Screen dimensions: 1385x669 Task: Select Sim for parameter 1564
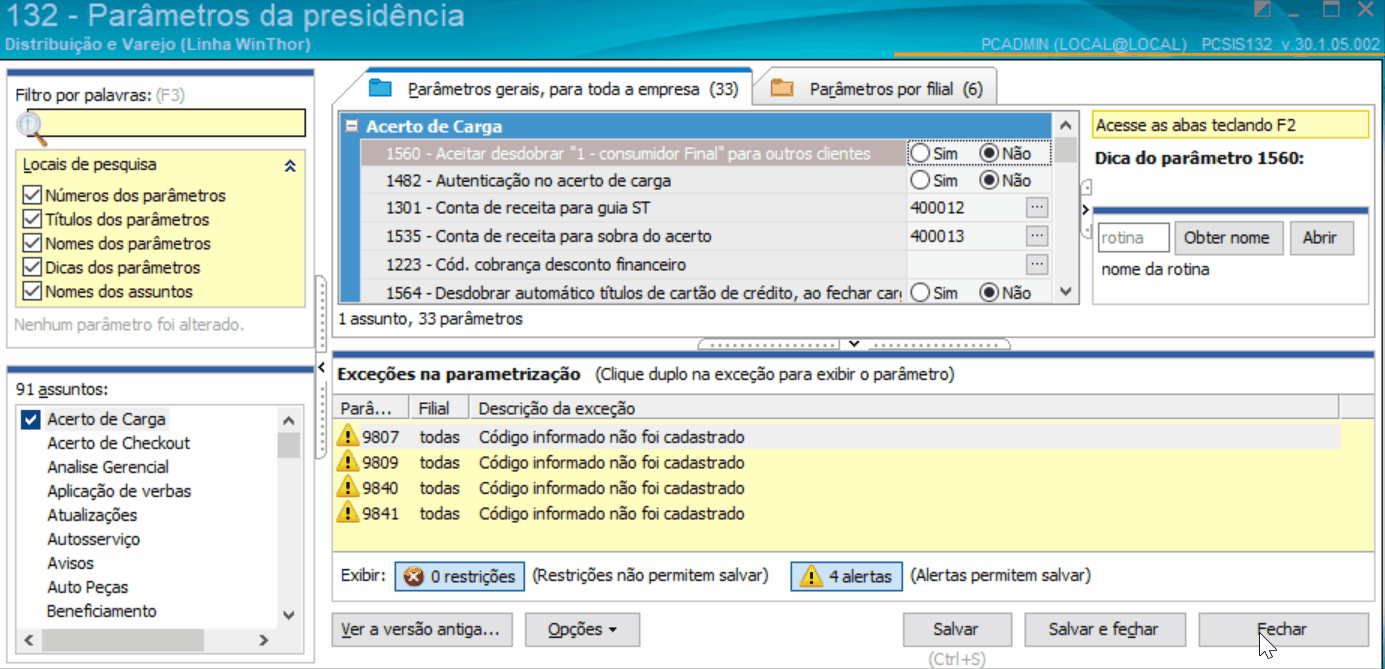click(920, 293)
